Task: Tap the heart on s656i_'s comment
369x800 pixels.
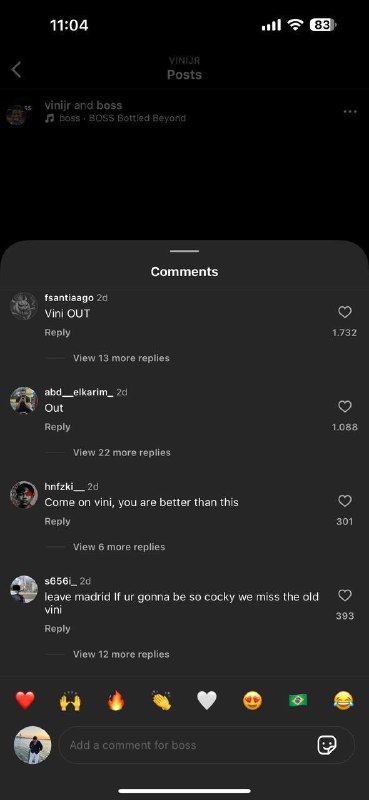Action: pyautogui.click(x=345, y=595)
